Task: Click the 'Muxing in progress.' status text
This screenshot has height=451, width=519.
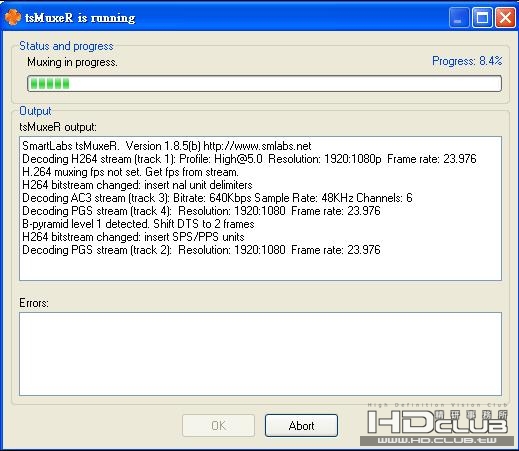Action: (72, 62)
